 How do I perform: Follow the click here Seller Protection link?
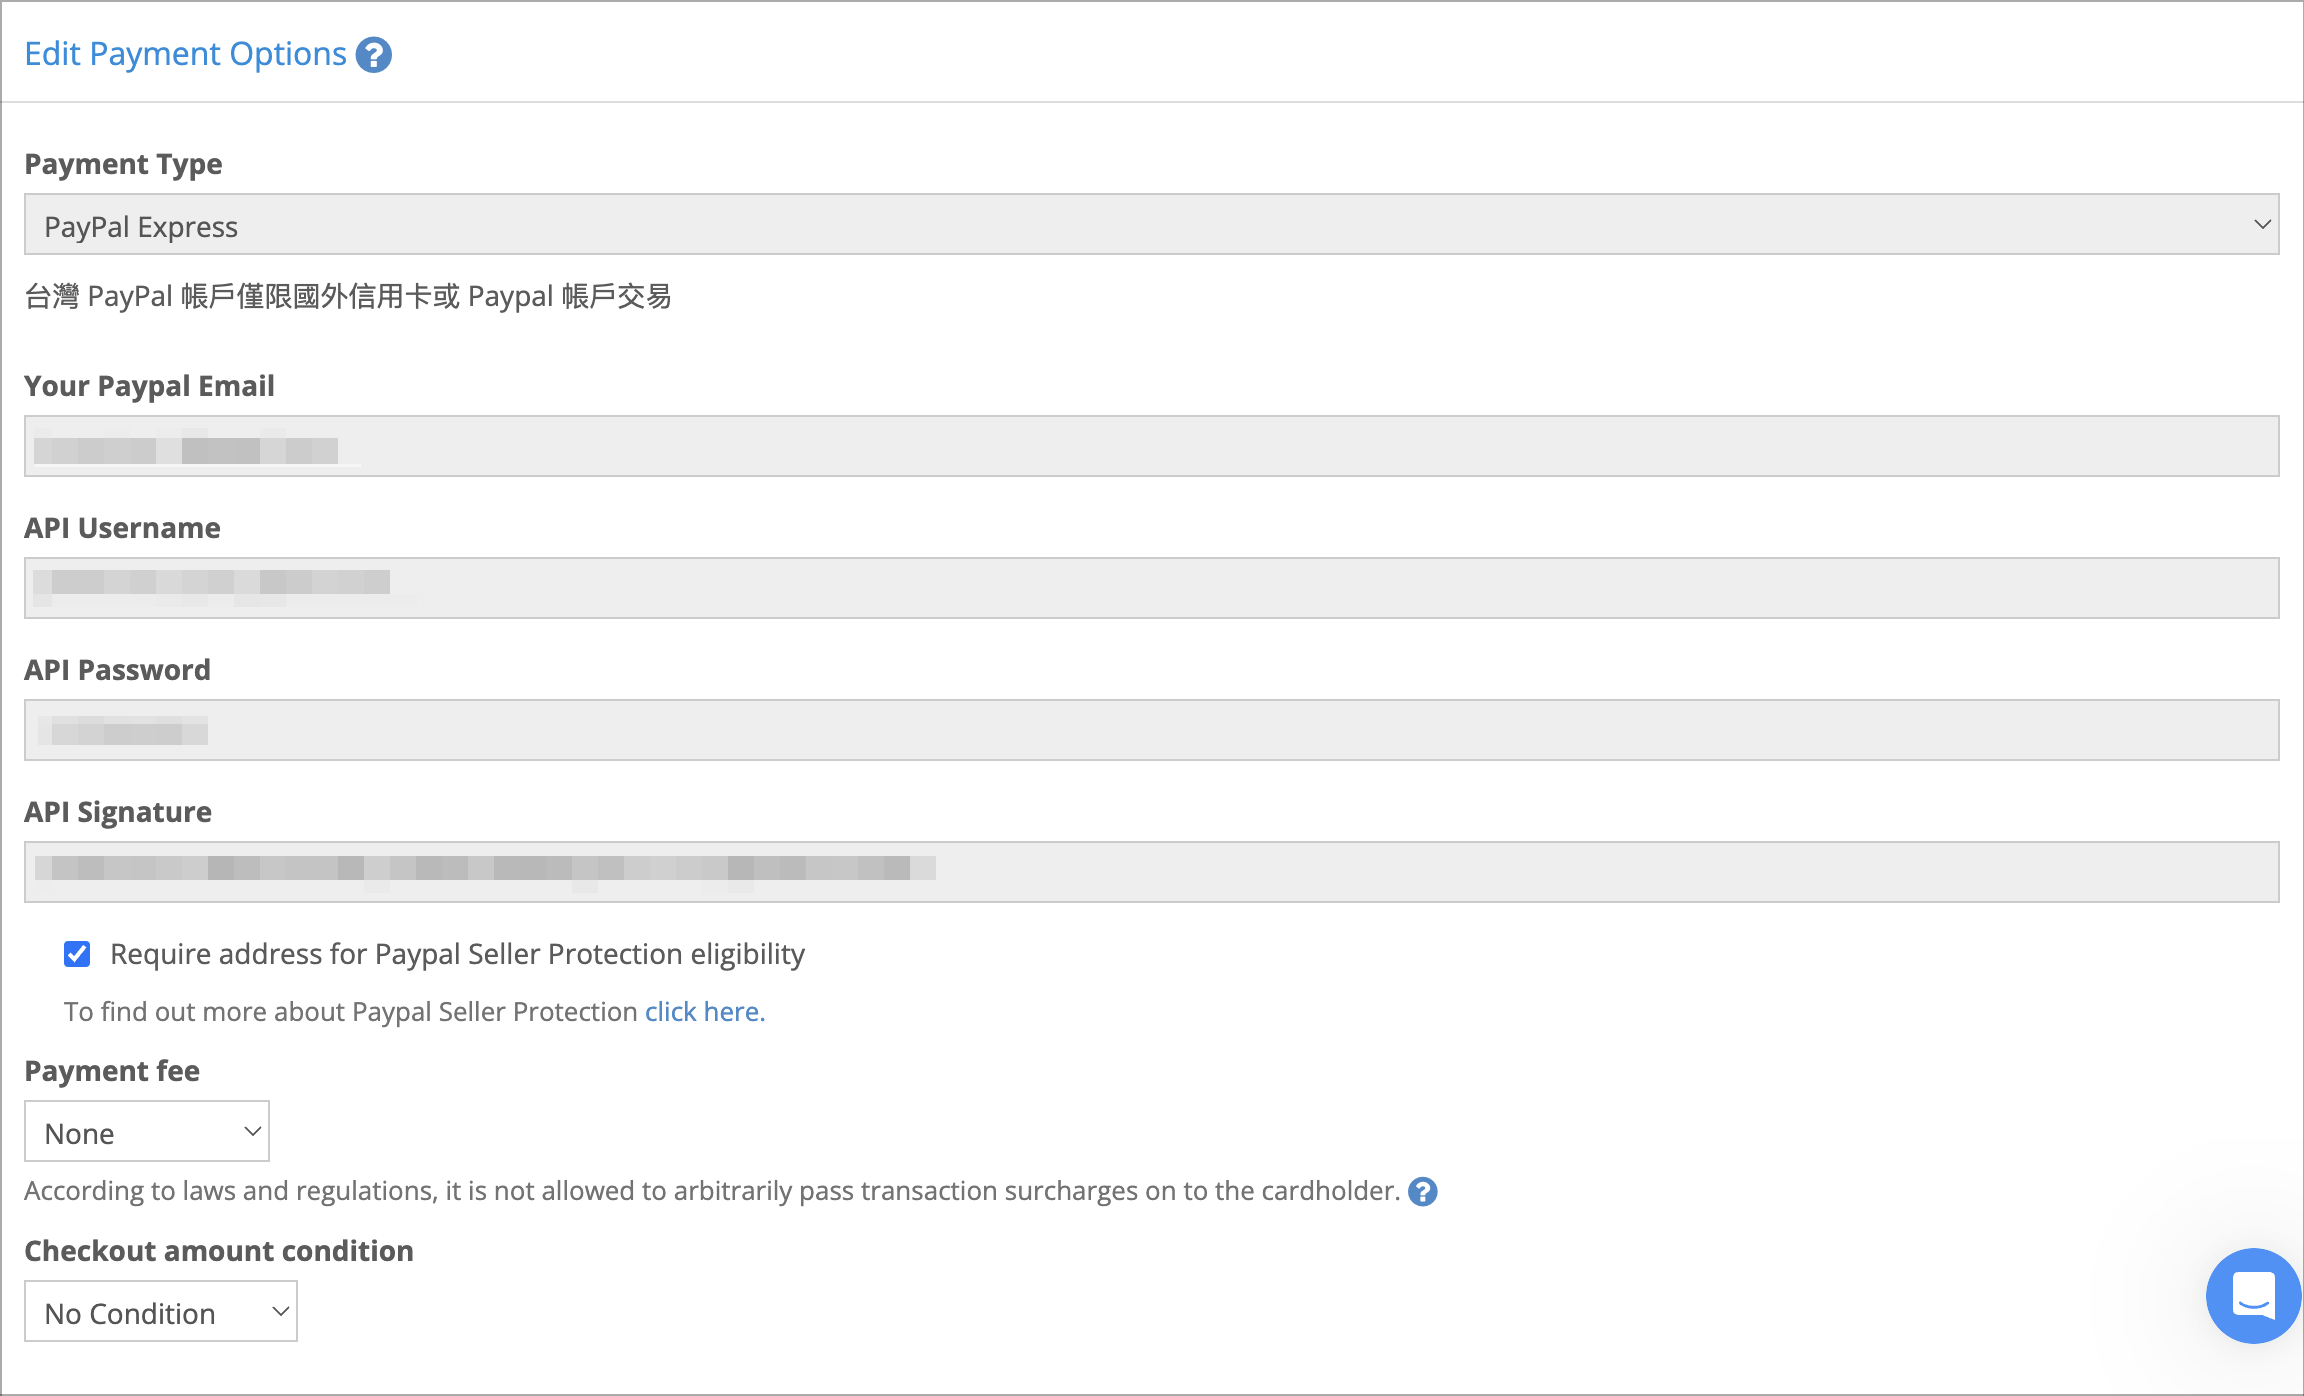(x=703, y=1011)
